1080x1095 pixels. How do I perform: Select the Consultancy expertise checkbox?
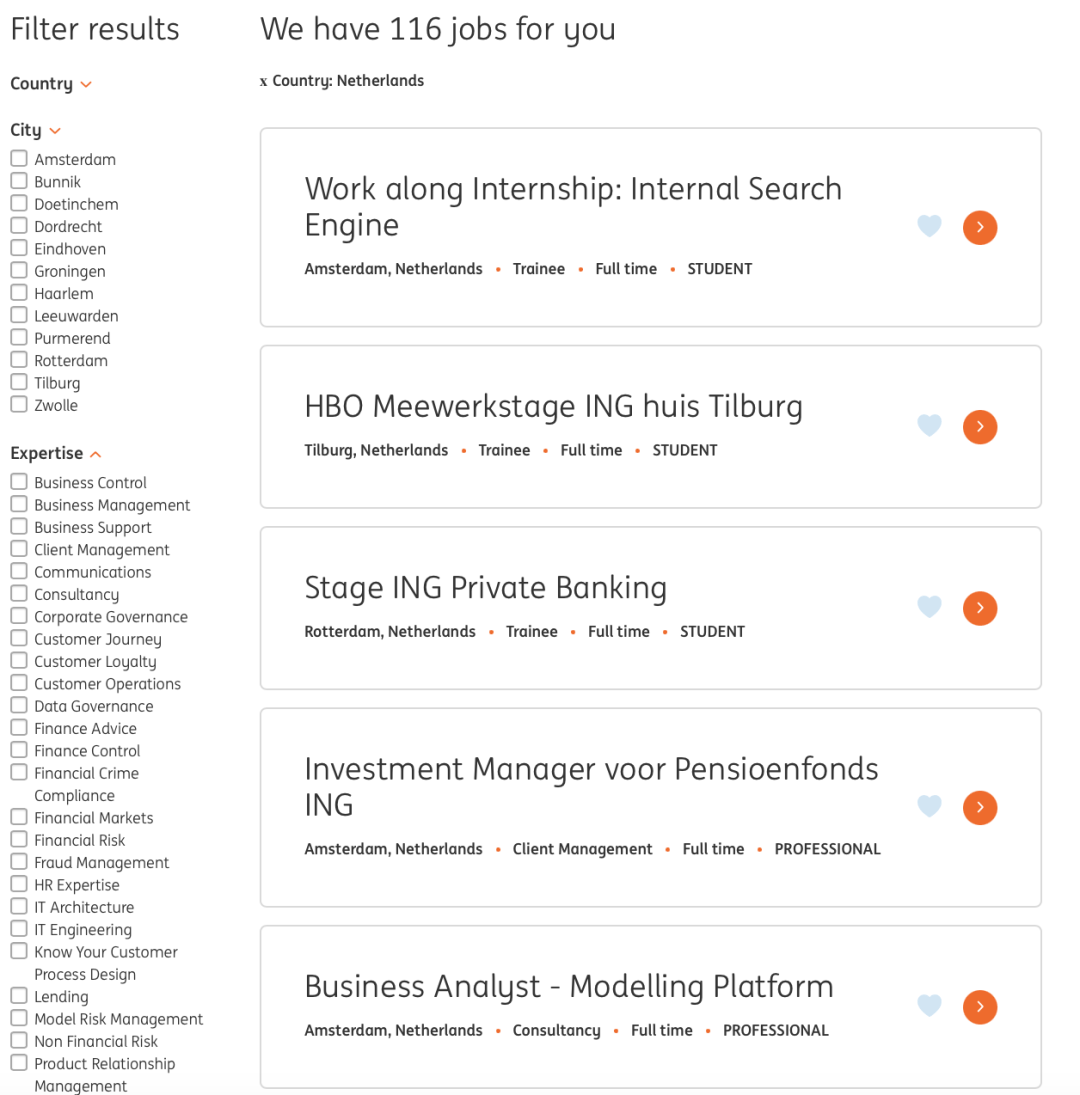click(19, 594)
